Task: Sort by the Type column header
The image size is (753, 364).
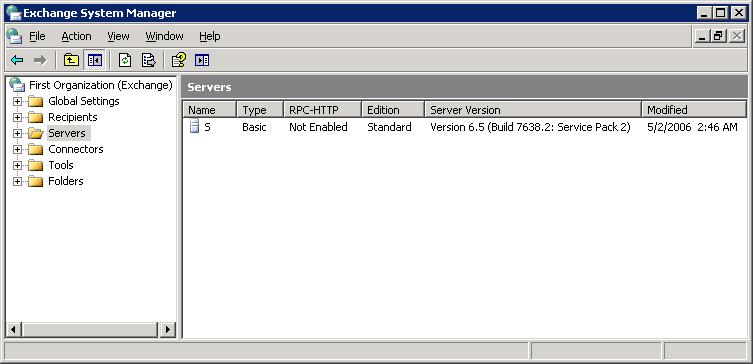Action: point(260,109)
